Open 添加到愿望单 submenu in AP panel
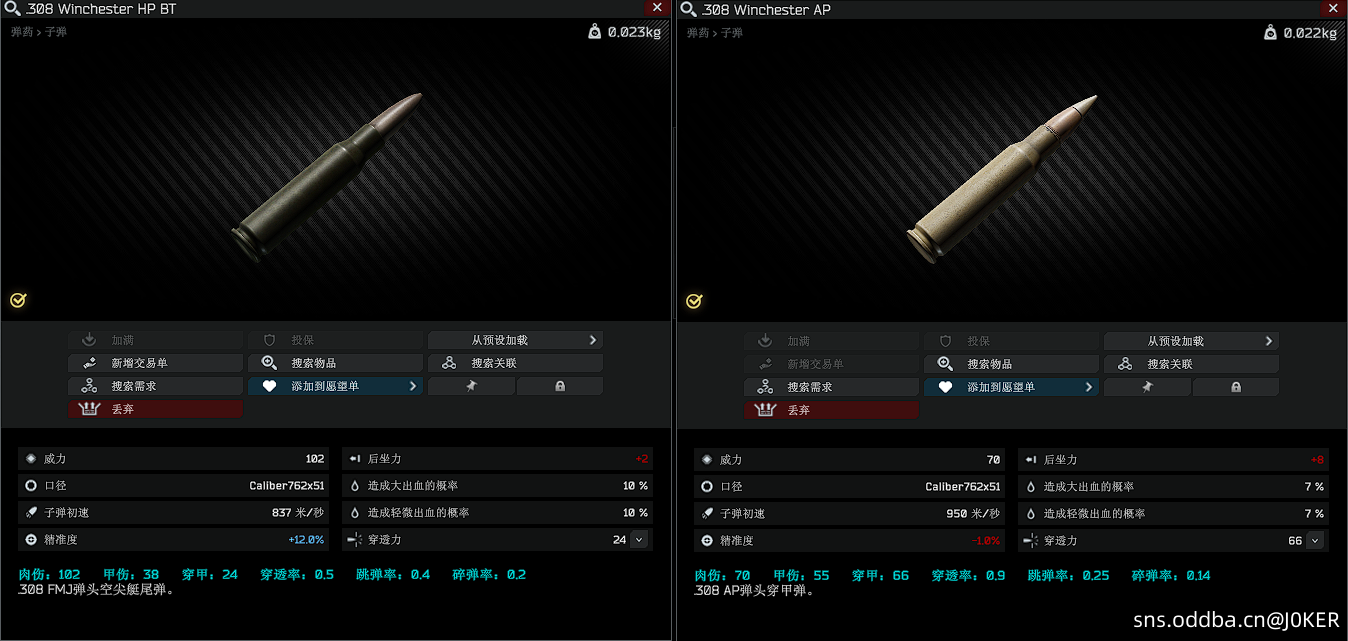1348x641 pixels. [x=1011, y=387]
